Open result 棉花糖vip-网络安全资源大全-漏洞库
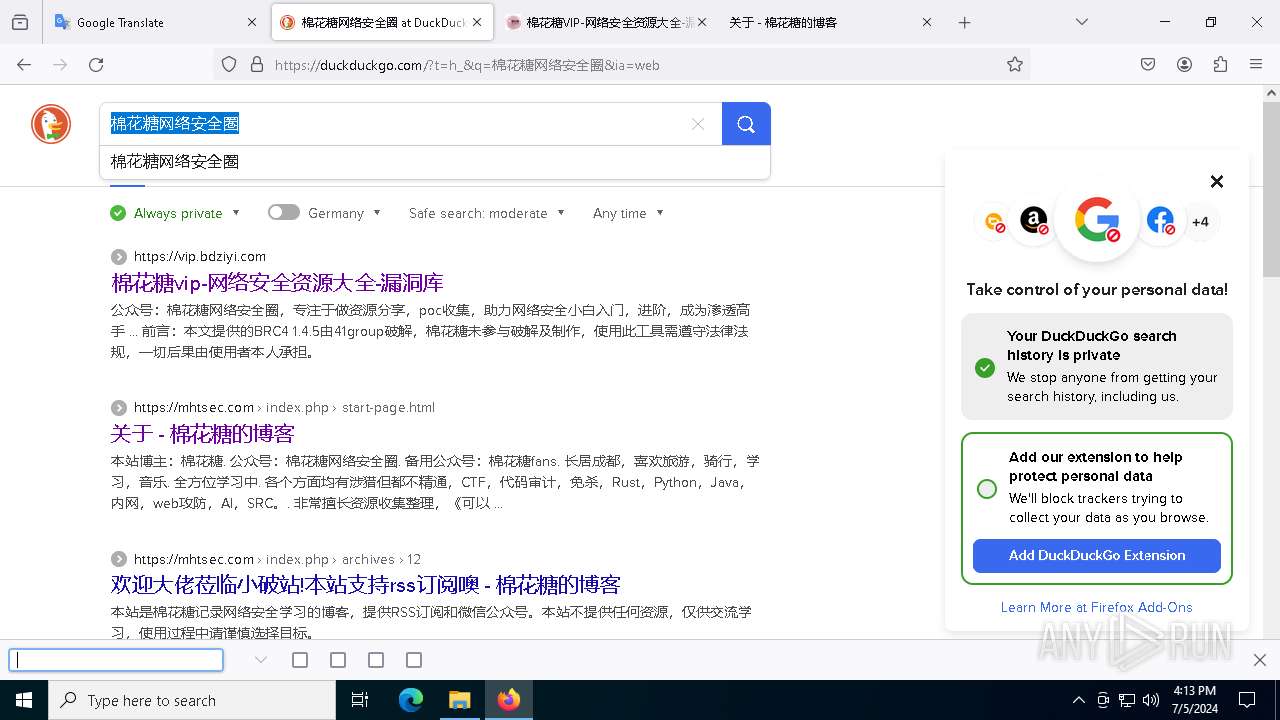 coord(277,283)
